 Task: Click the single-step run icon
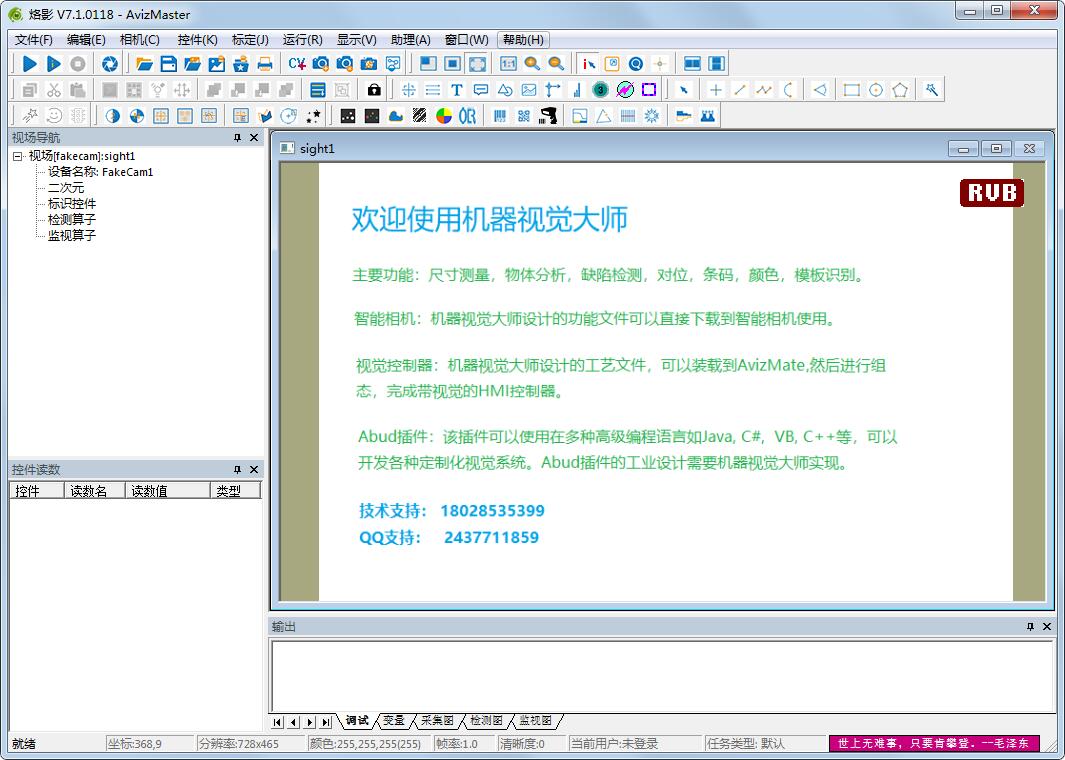(x=54, y=64)
